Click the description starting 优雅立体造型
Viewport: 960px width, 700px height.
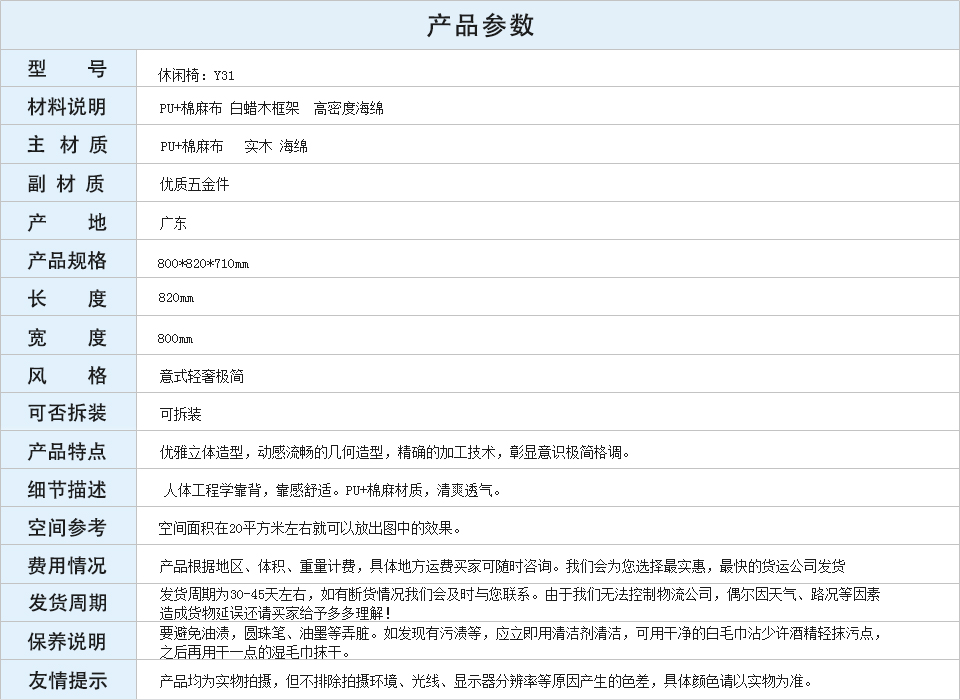pyautogui.click(x=394, y=453)
